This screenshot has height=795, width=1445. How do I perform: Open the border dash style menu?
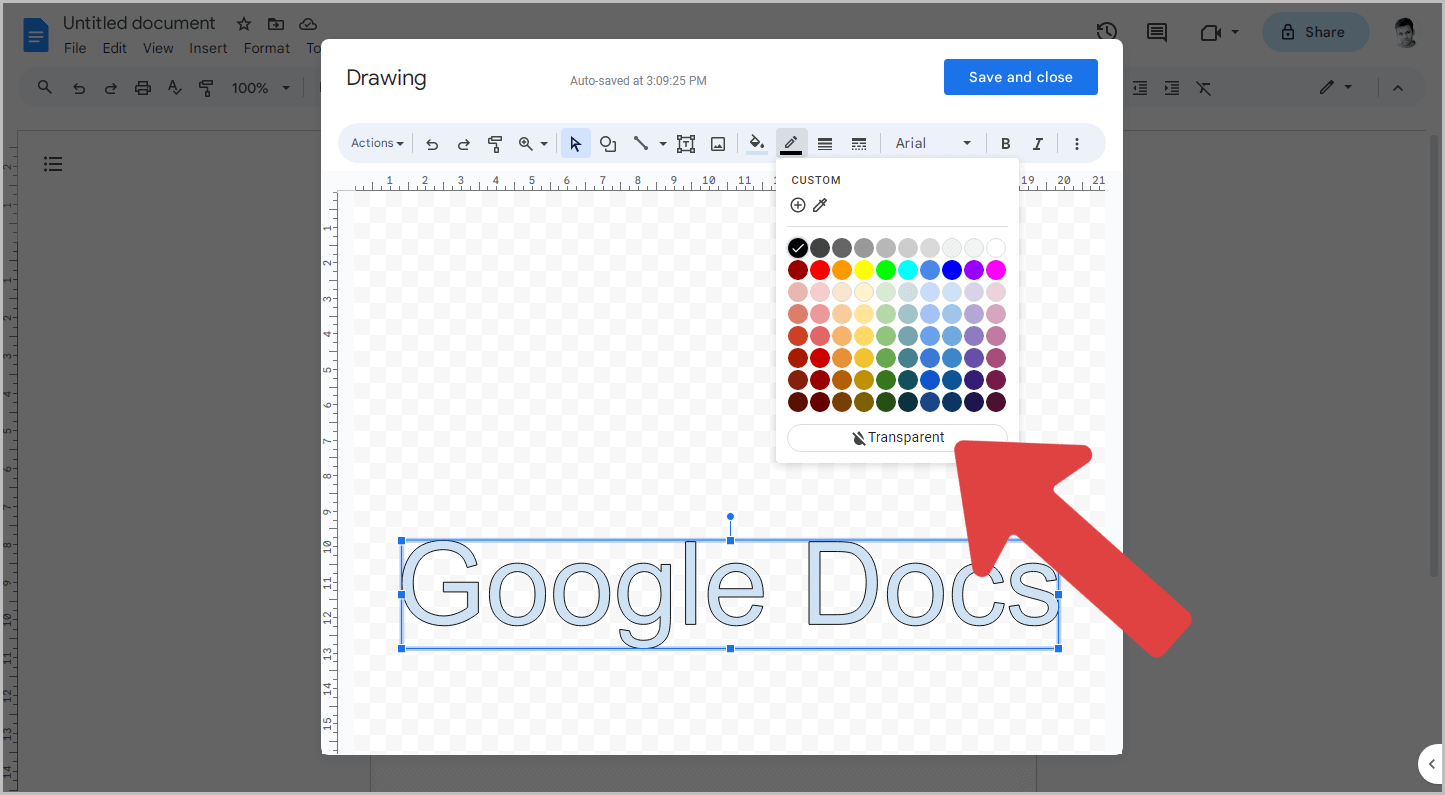[859, 144]
